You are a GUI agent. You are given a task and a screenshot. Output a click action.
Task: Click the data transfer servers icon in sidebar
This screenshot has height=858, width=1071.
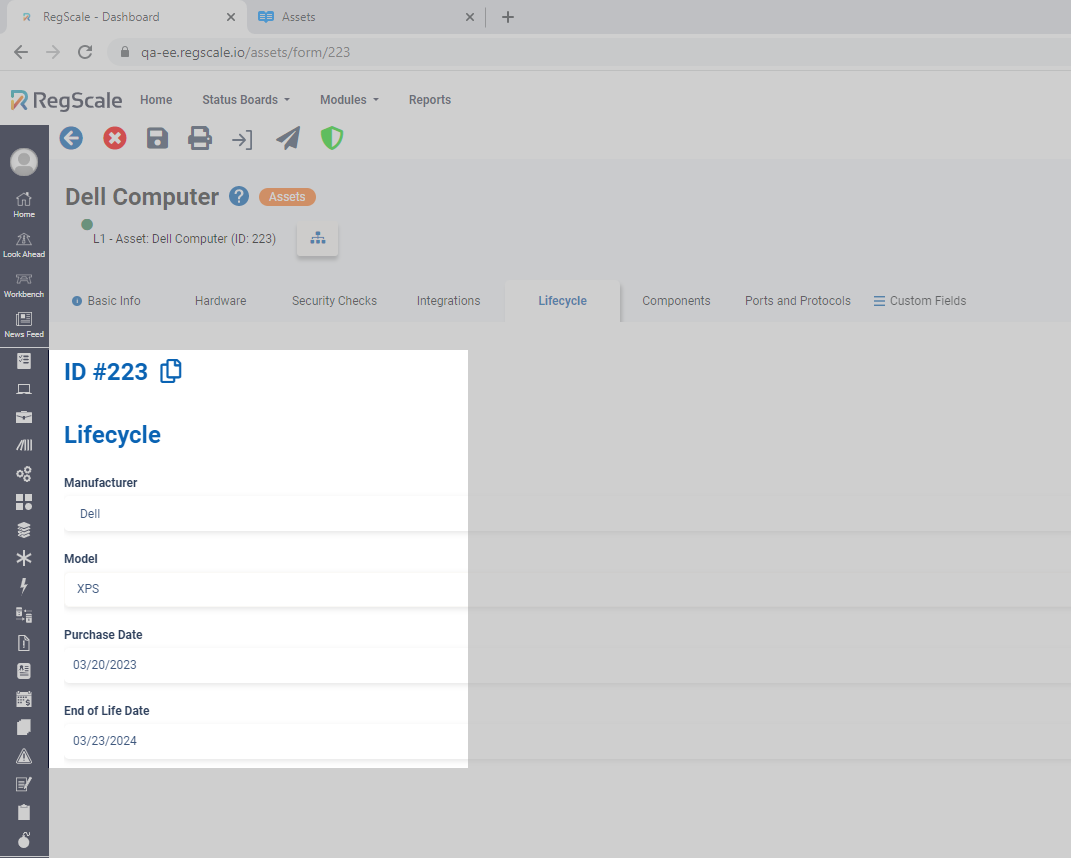(24, 615)
